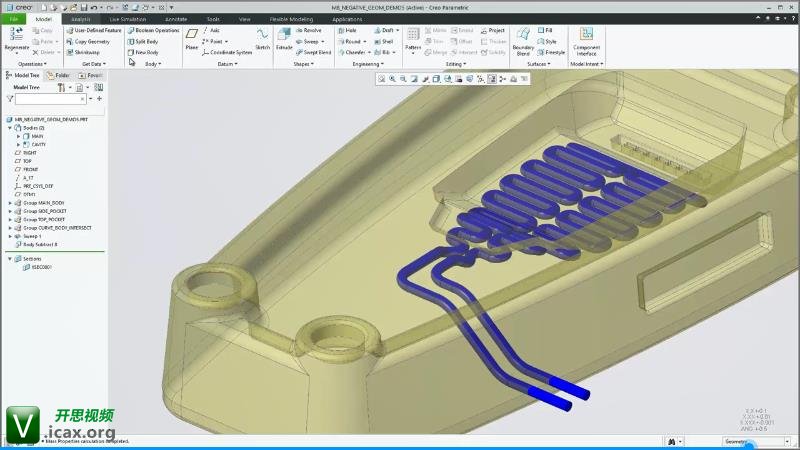Image resolution: width=800 pixels, height=450 pixels.
Task: Expand the Sweep 1 feature node
Action: pos(10,236)
